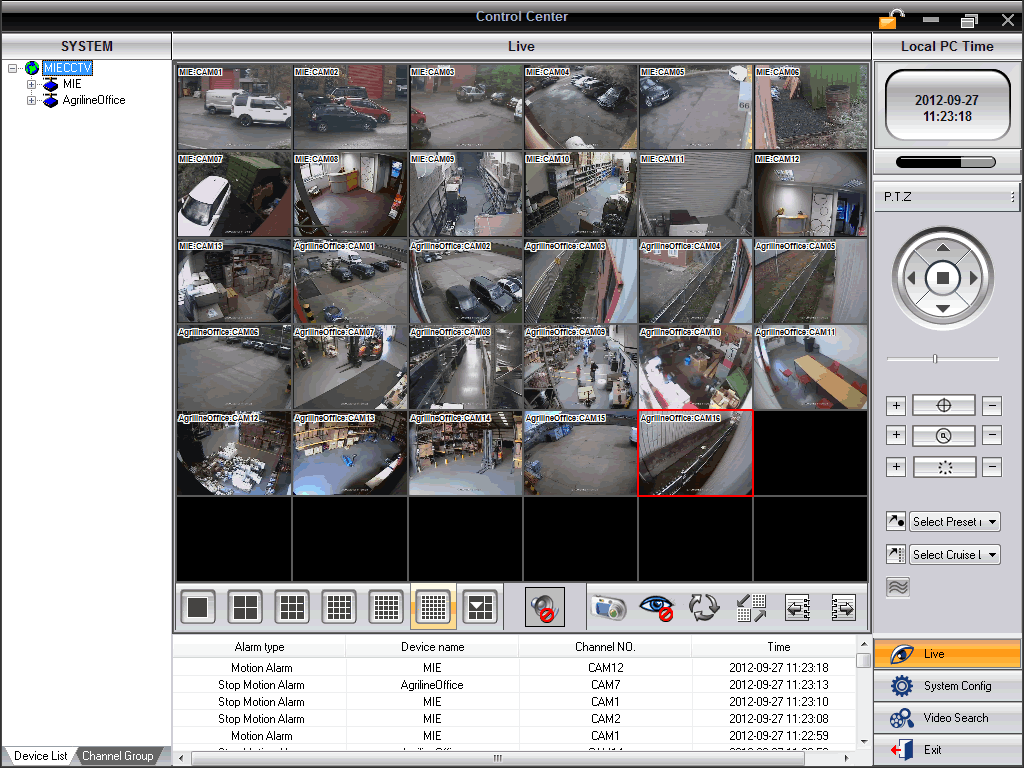Expand the MIE device tree node
The width and height of the screenshot is (1024, 768).
click(31, 85)
